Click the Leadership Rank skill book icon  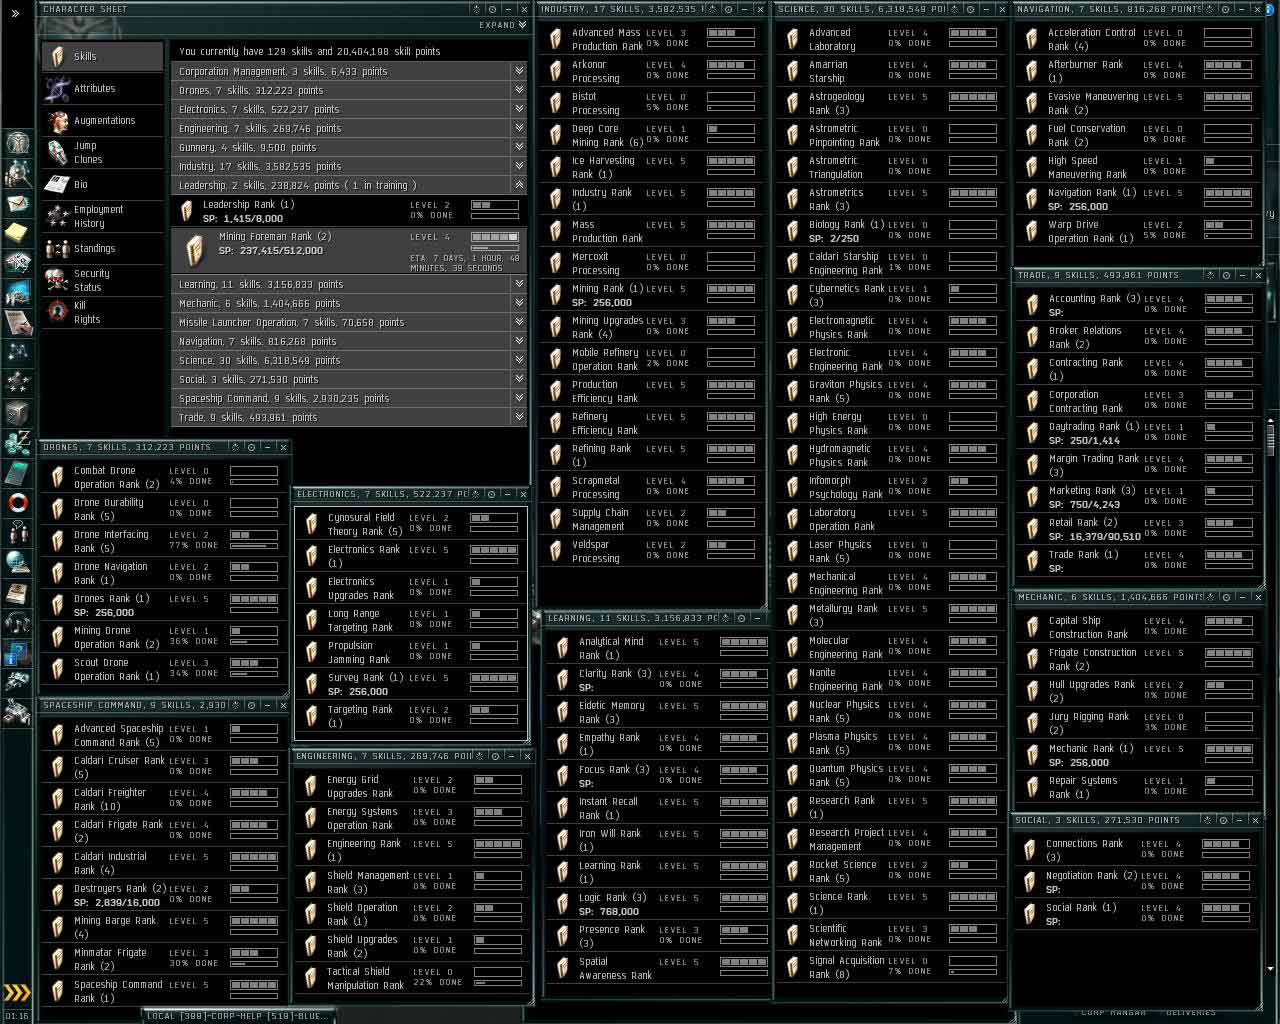187,211
